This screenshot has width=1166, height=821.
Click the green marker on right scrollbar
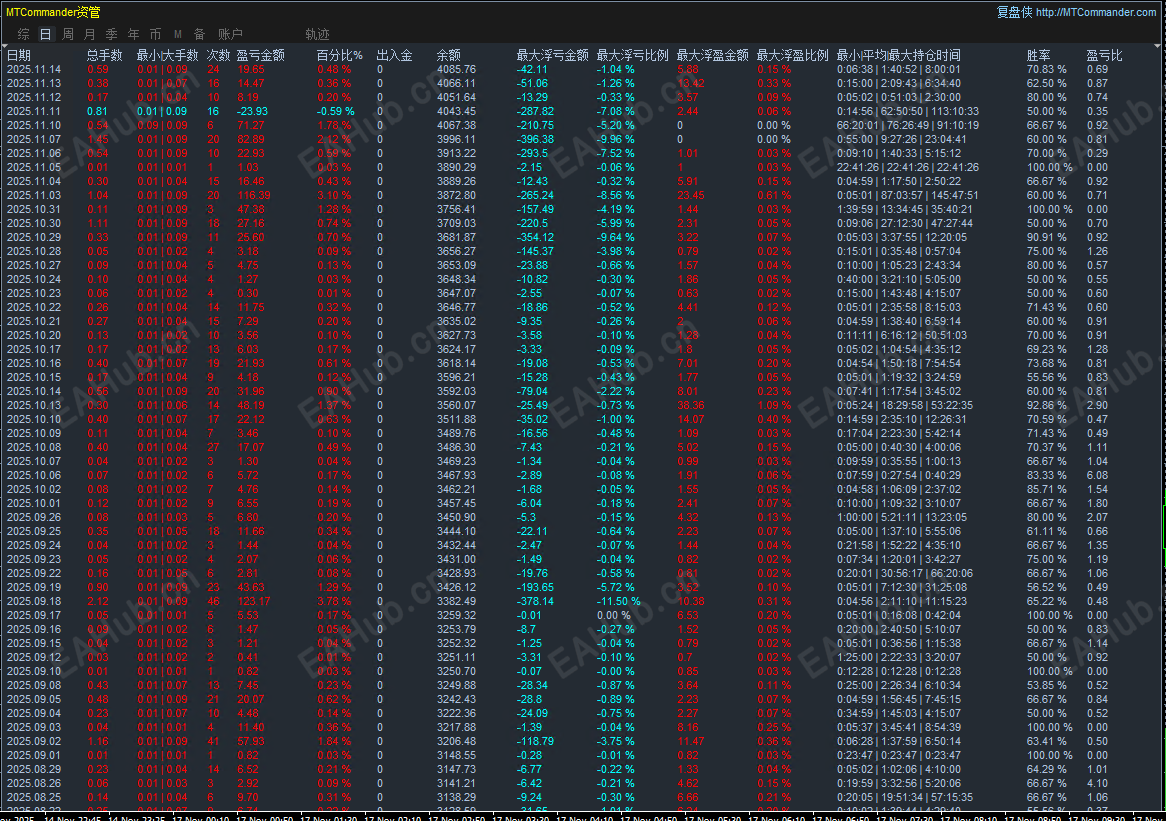click(x=1163, y=527)
